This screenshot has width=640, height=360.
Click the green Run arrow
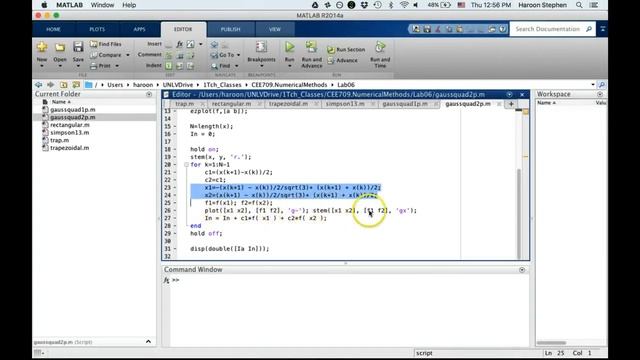(x=289, y=47)
